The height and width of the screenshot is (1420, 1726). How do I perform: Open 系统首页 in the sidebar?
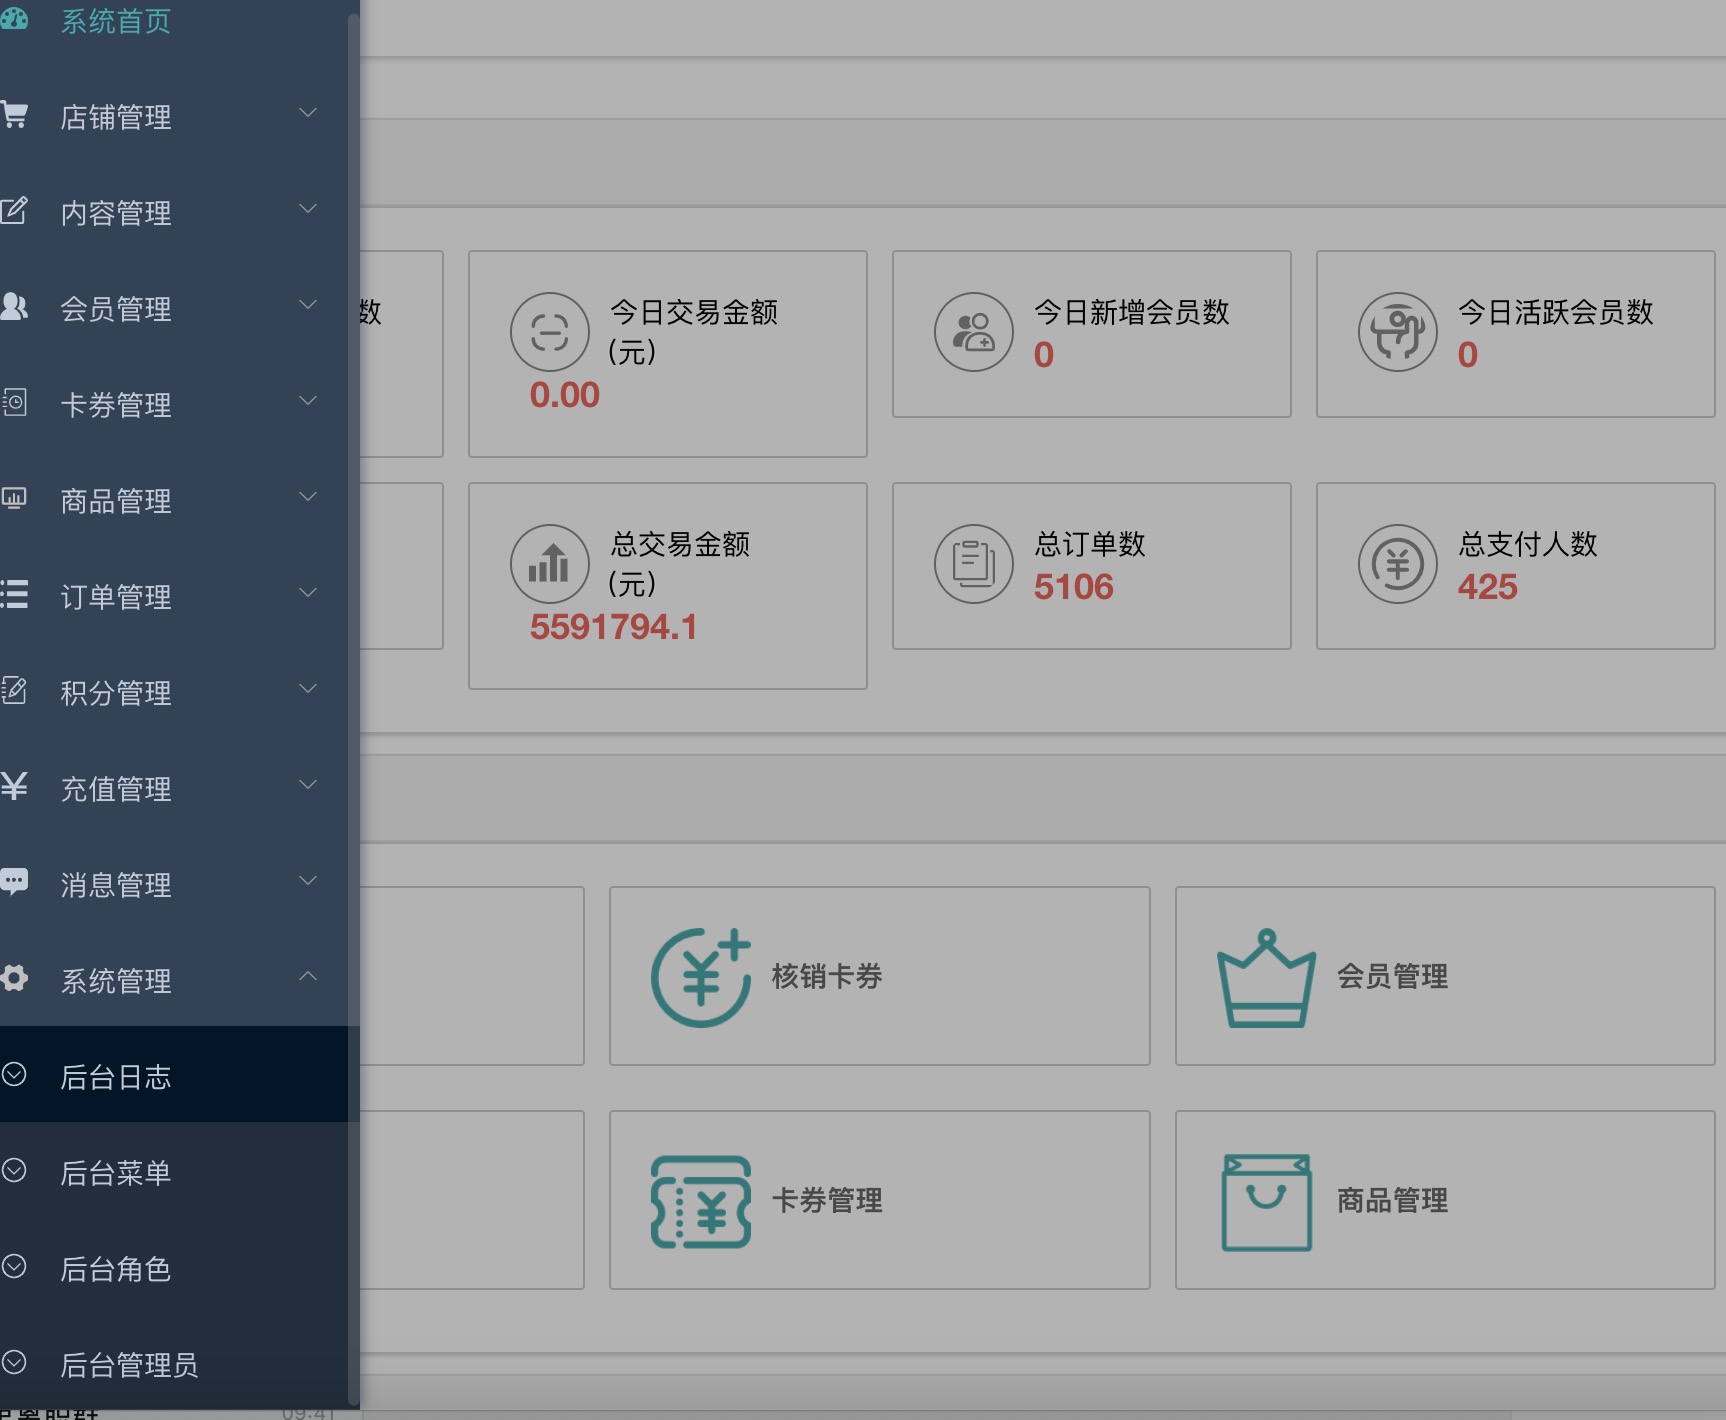click(116, 21)
